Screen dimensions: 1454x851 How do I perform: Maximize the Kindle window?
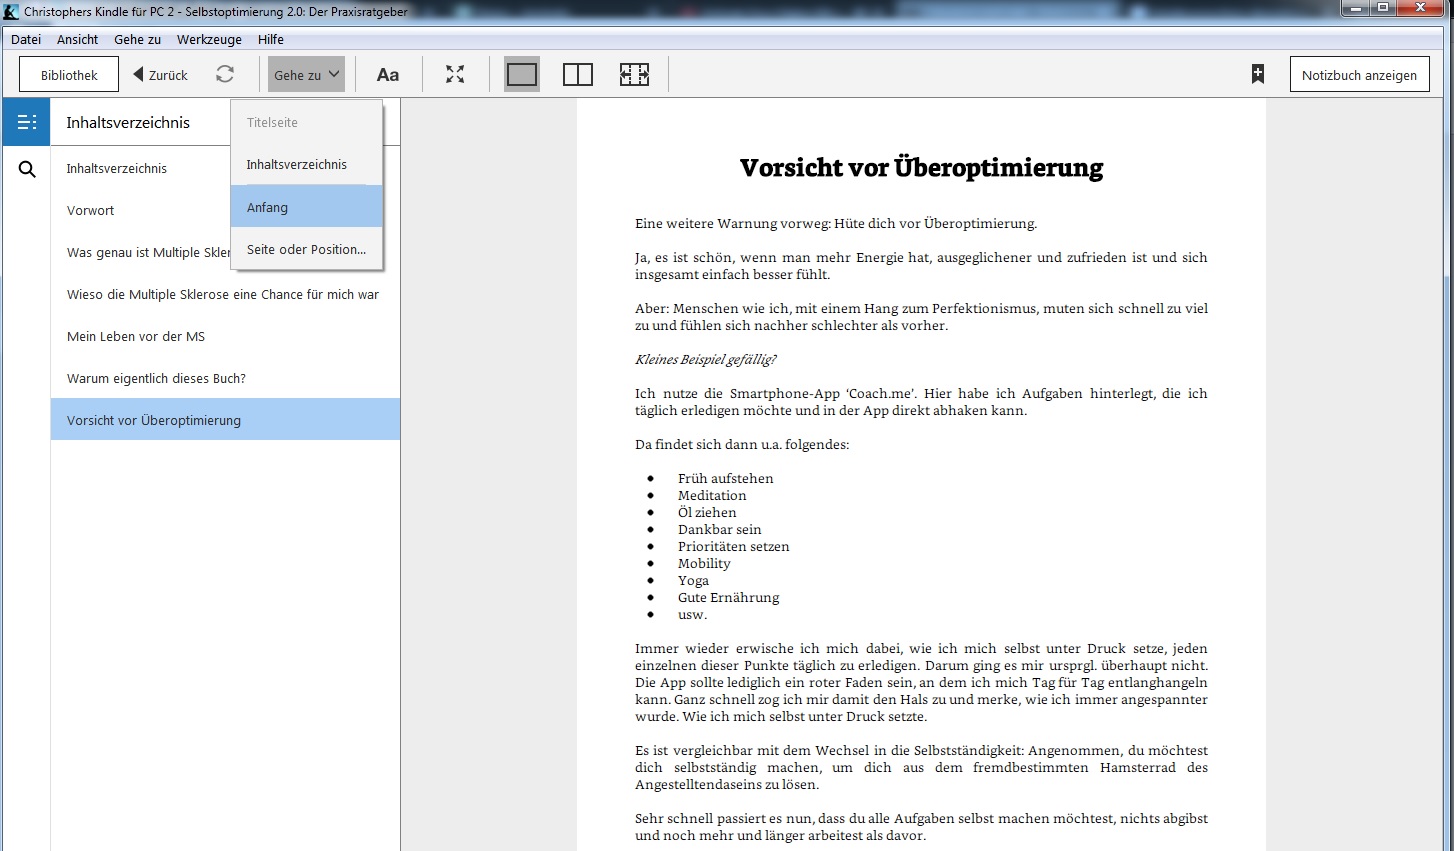point(1384,8)
